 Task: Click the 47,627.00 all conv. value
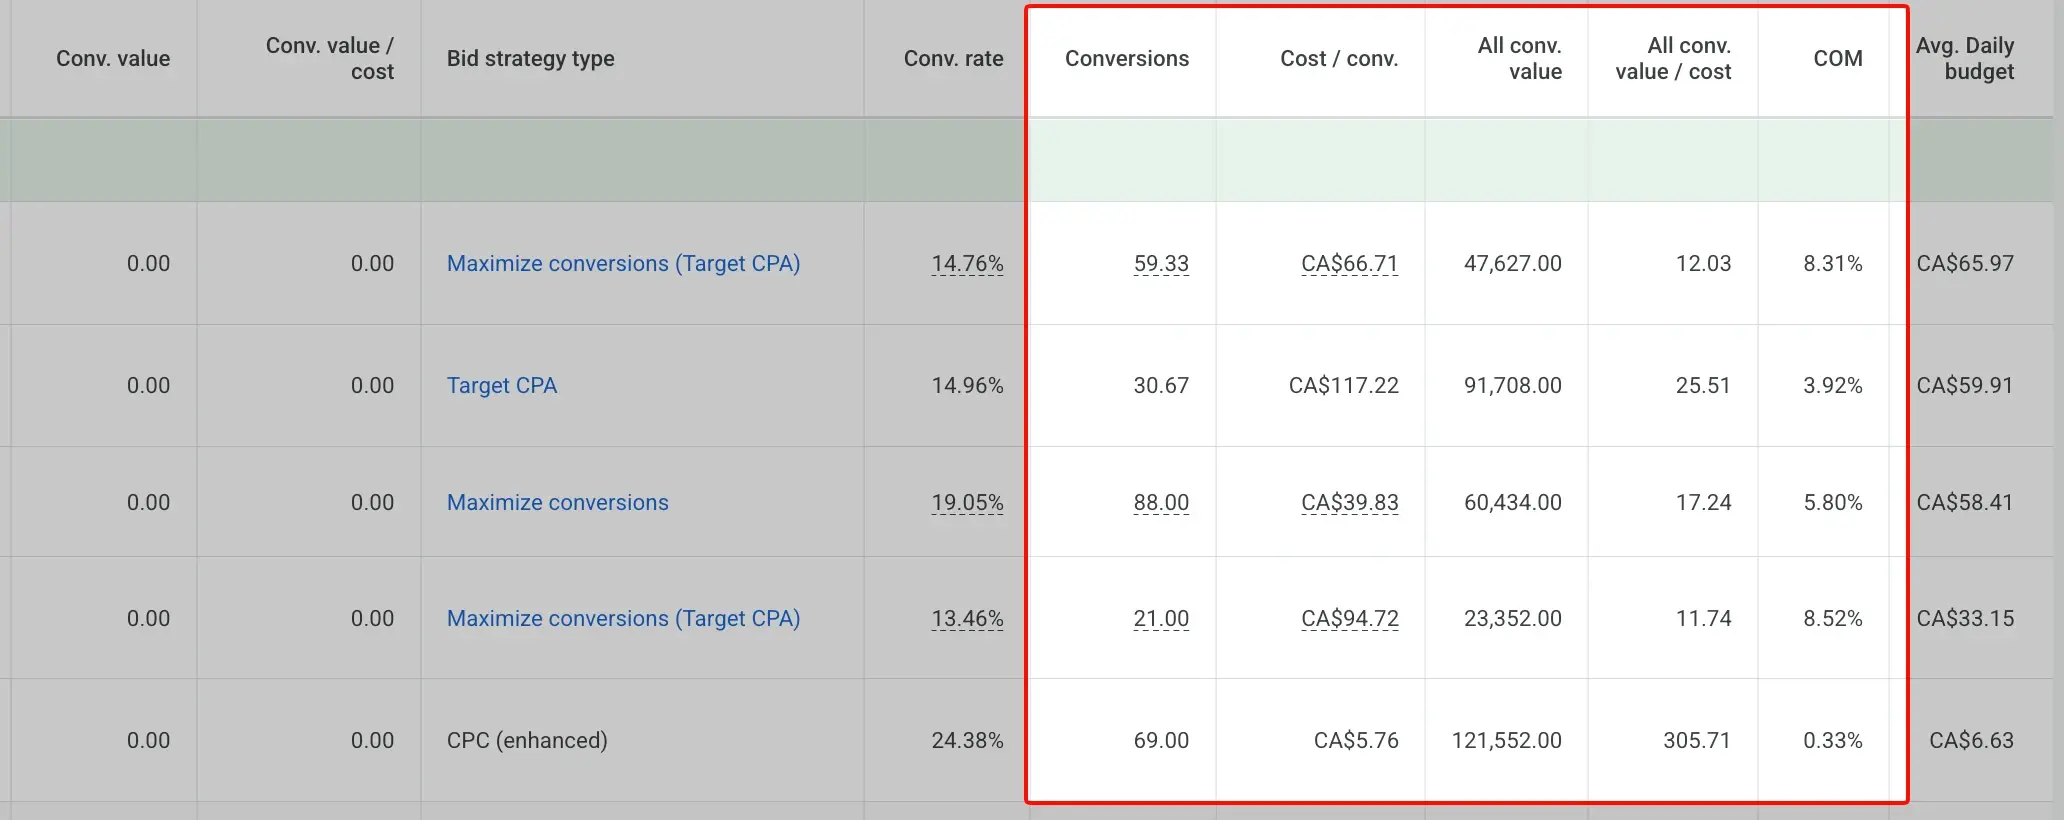[1513, 263]
